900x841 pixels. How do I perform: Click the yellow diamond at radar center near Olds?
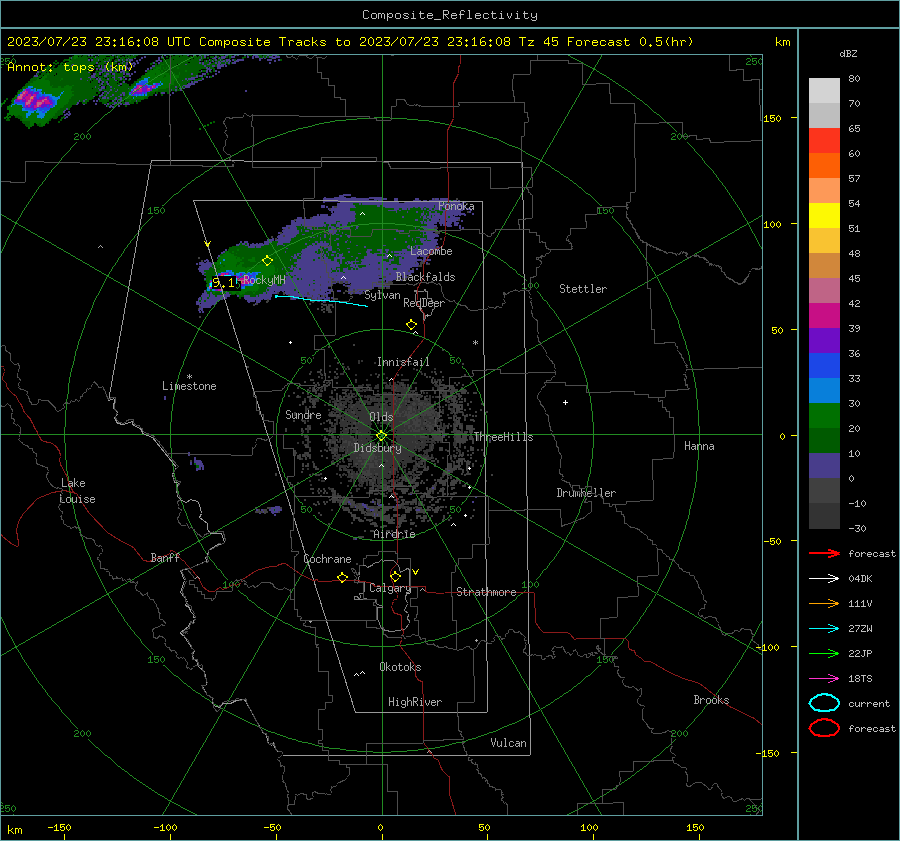381,436
